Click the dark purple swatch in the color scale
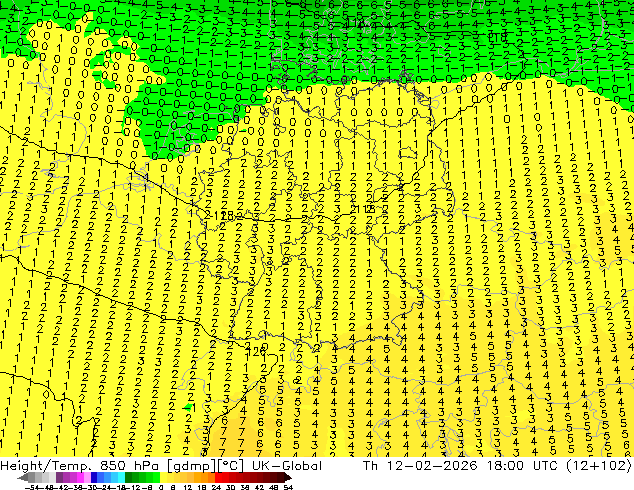This screenshot has width=634, height=490. (59, 477)
